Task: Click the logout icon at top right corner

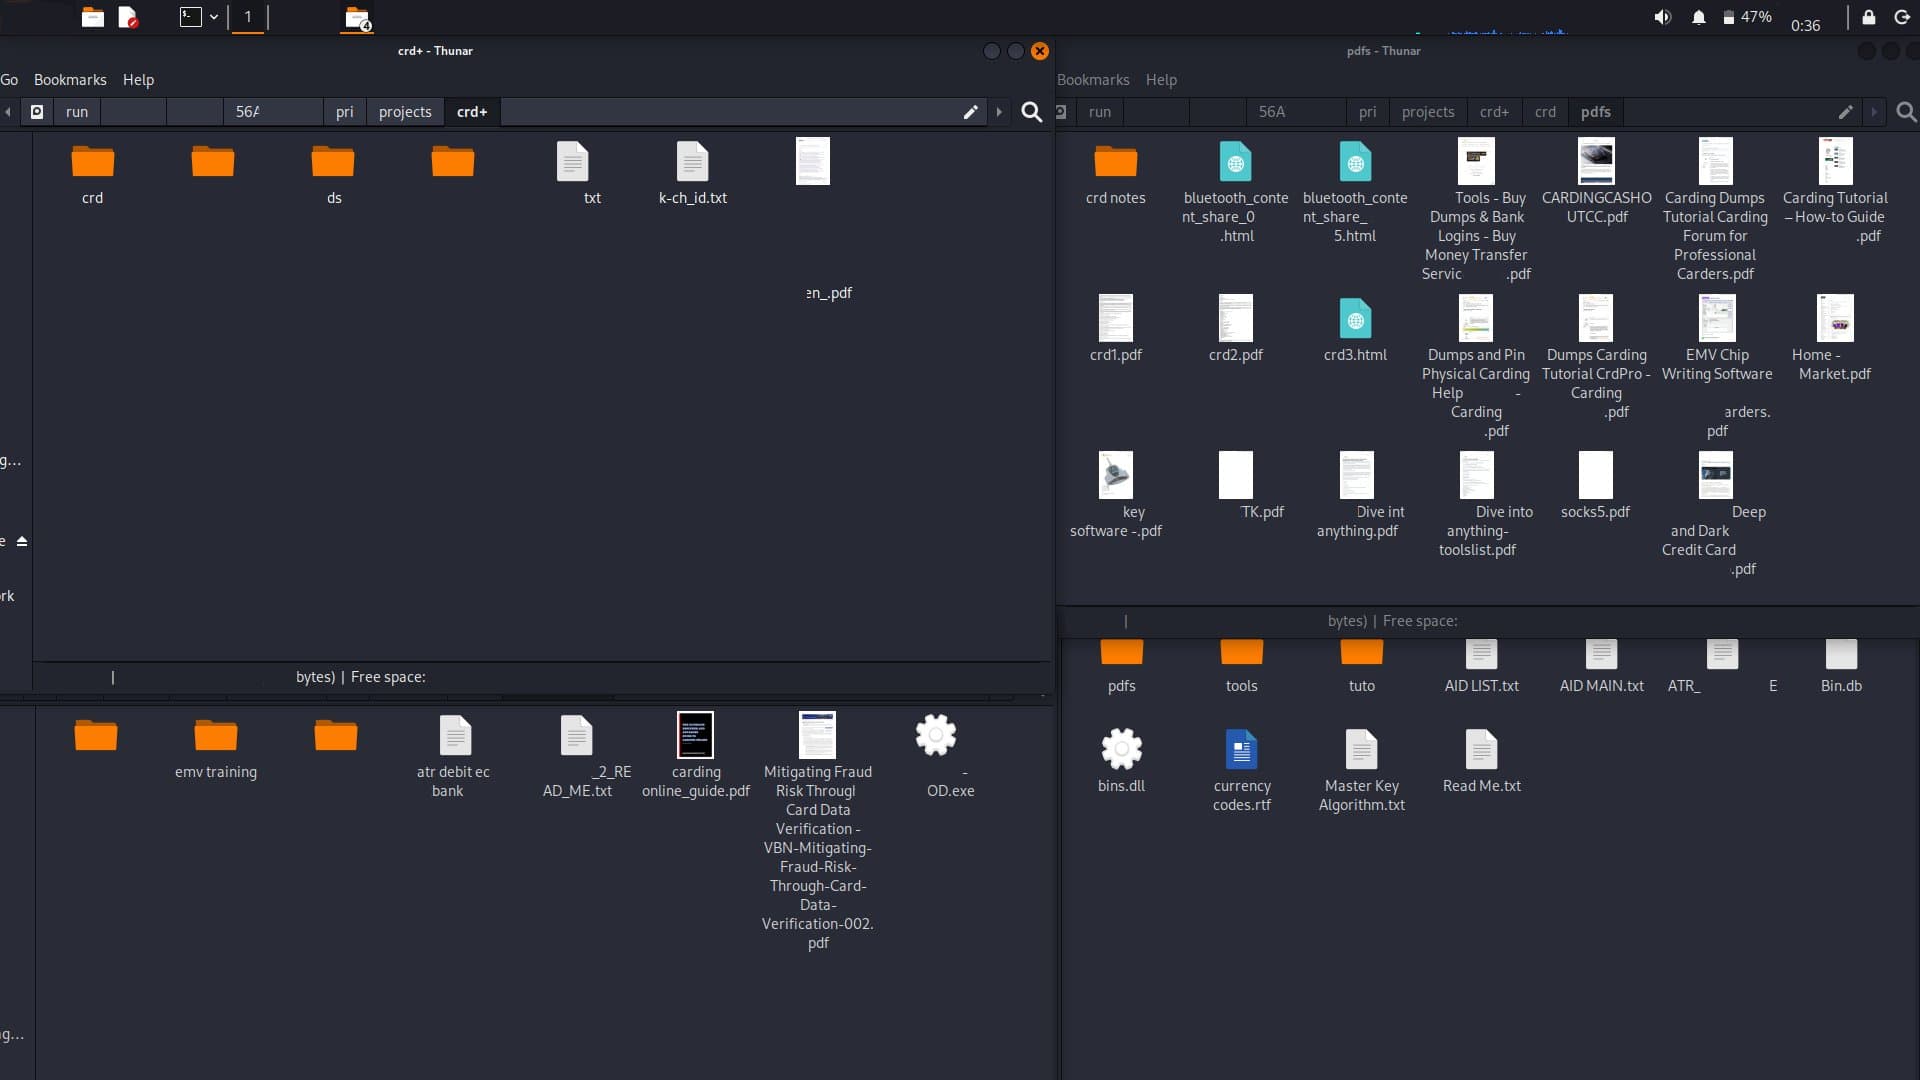Action: (x=1902, y=17)
